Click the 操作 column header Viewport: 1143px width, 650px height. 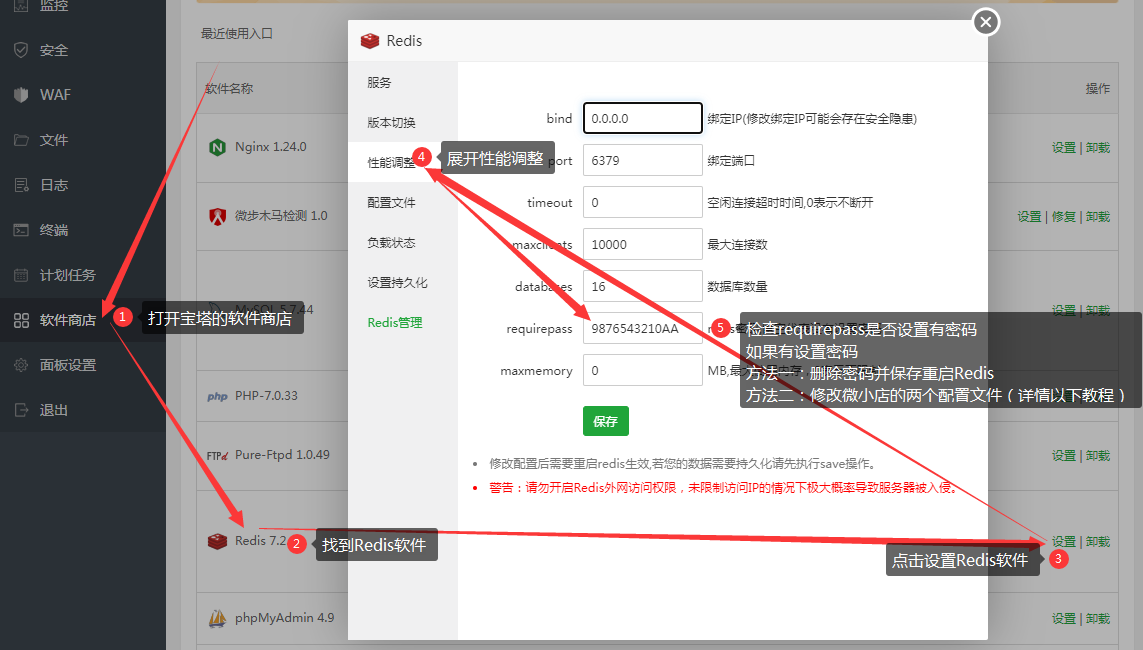pyautogui.click(x=1098, y=88)
